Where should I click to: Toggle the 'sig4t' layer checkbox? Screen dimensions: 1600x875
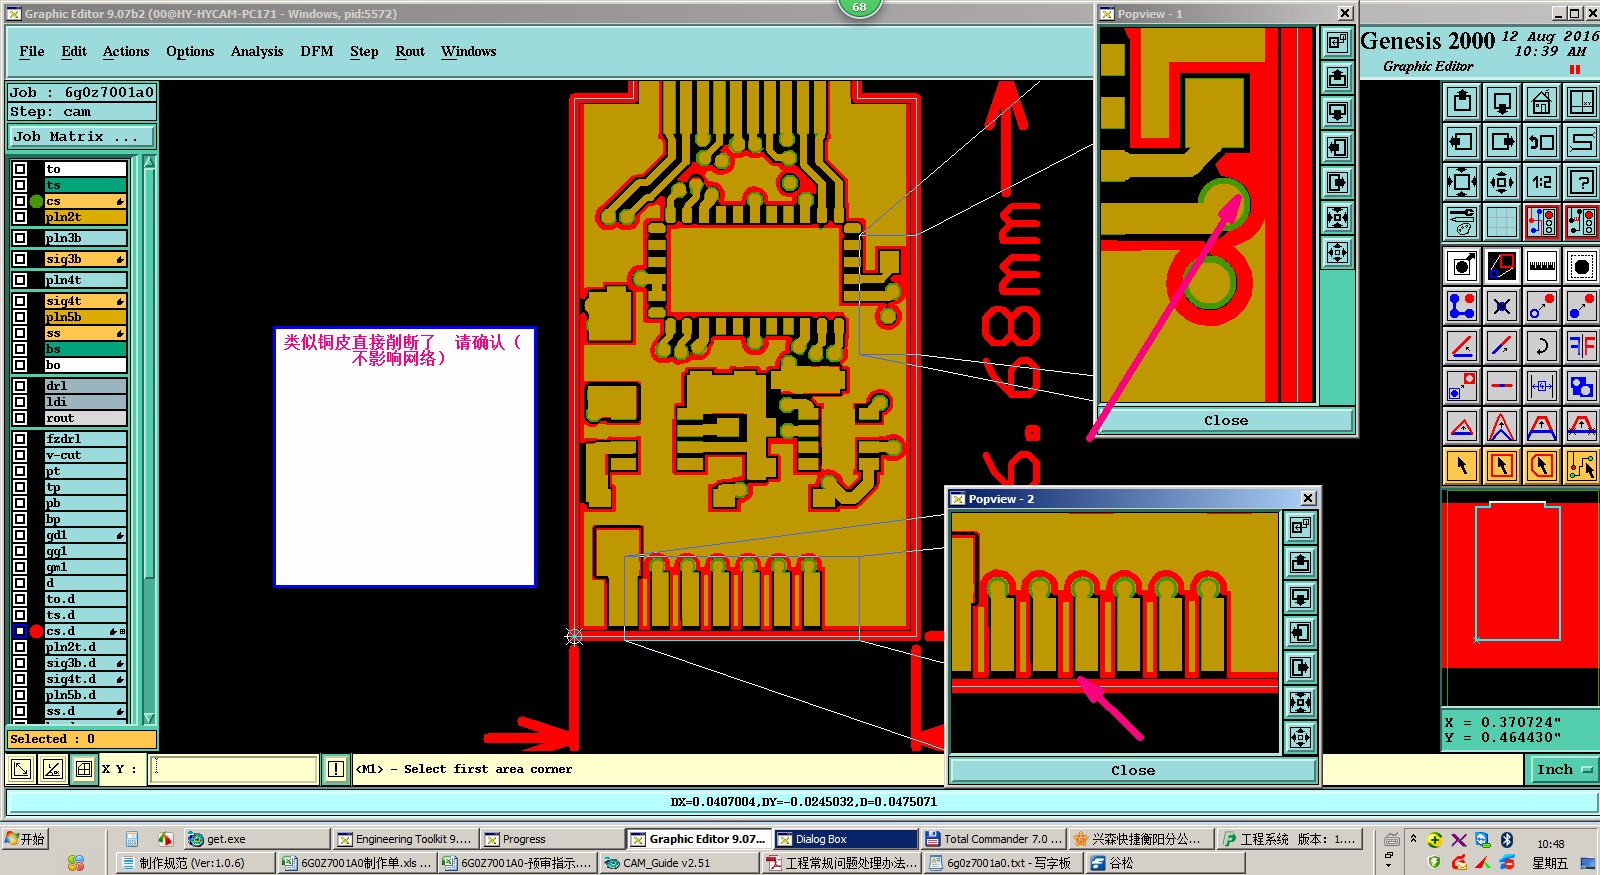coord(20,301)
